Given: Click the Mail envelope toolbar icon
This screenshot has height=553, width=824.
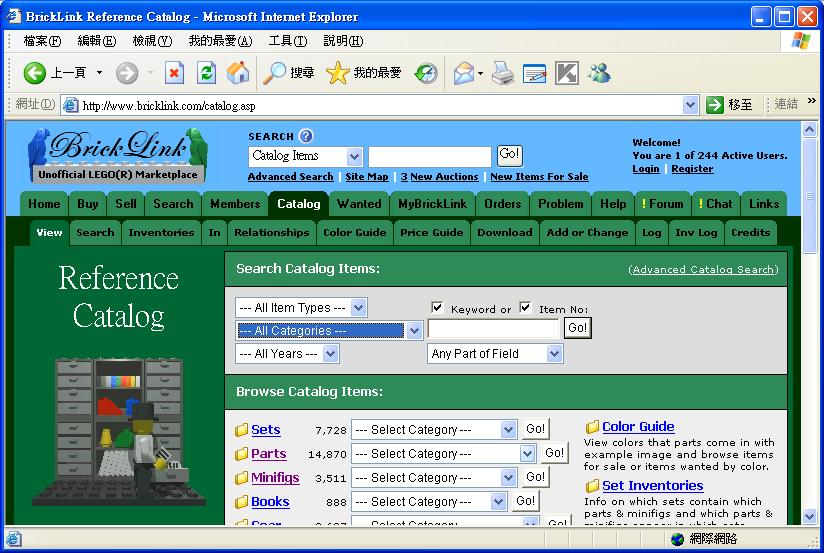Looking at the screenshot, I should pyautogui.click(x=463, y=73).
